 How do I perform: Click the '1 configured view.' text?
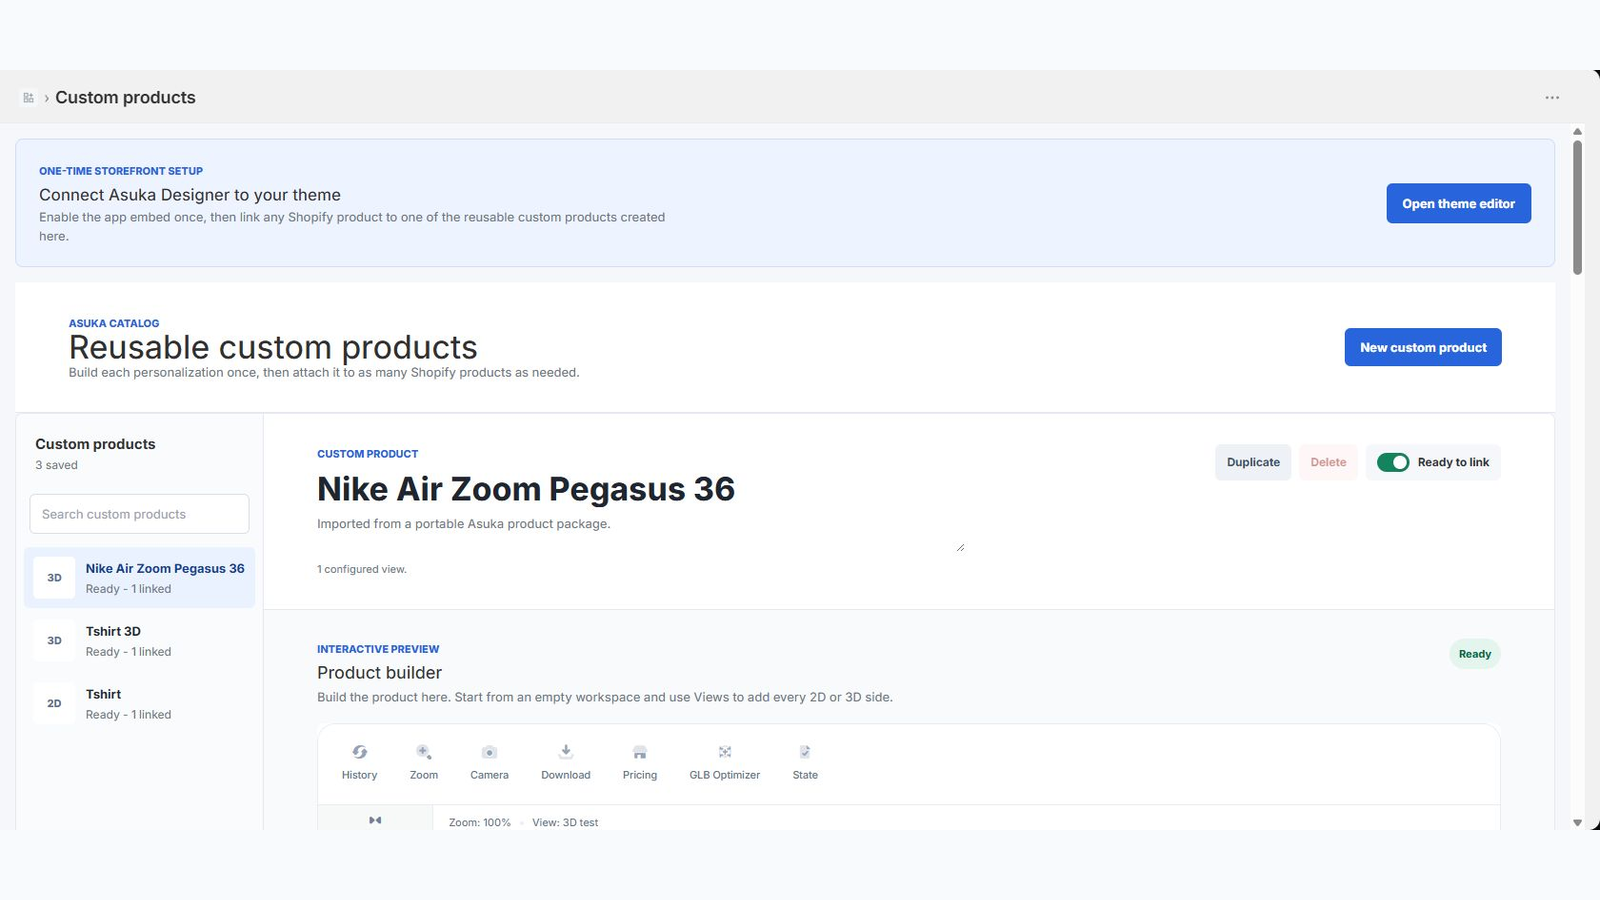362,569
